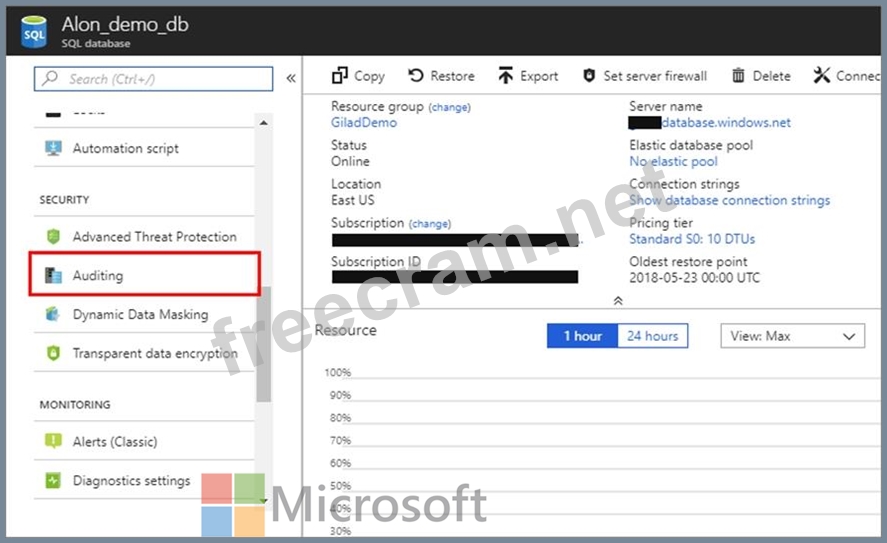
Task: Click the sidebar scrollbar thumb
Action: coord(264,344)
